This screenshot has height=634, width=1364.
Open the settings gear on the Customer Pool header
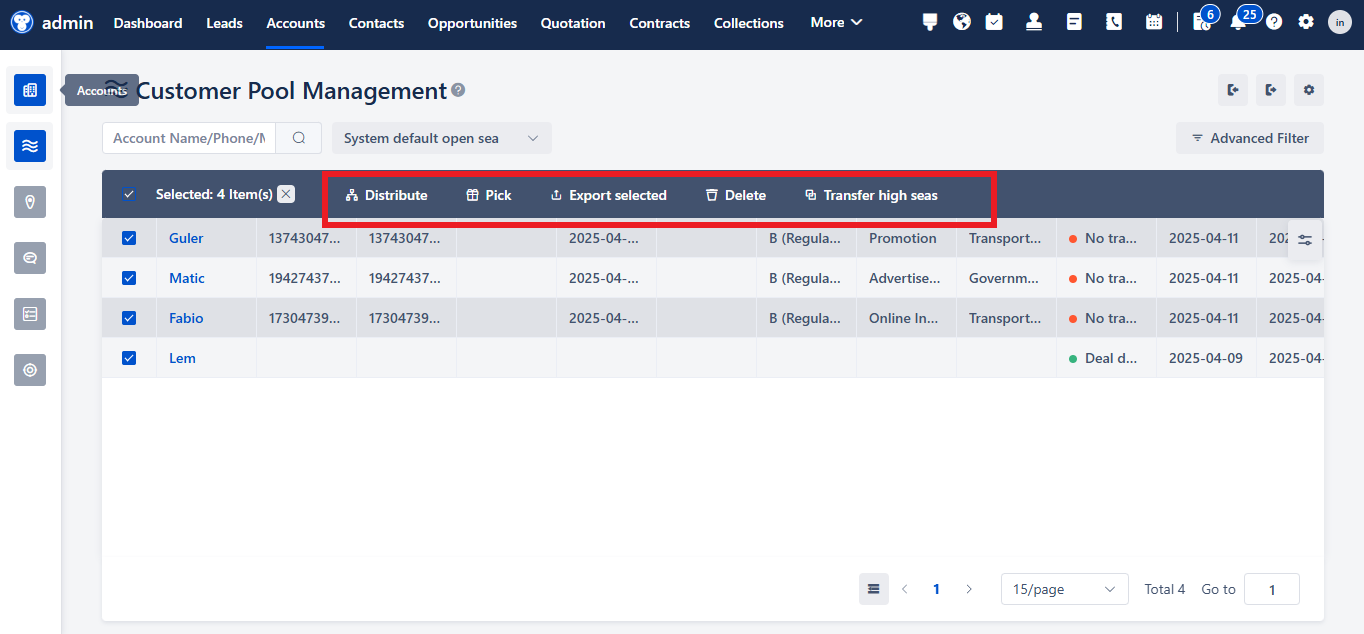[x=1308, y=90]
